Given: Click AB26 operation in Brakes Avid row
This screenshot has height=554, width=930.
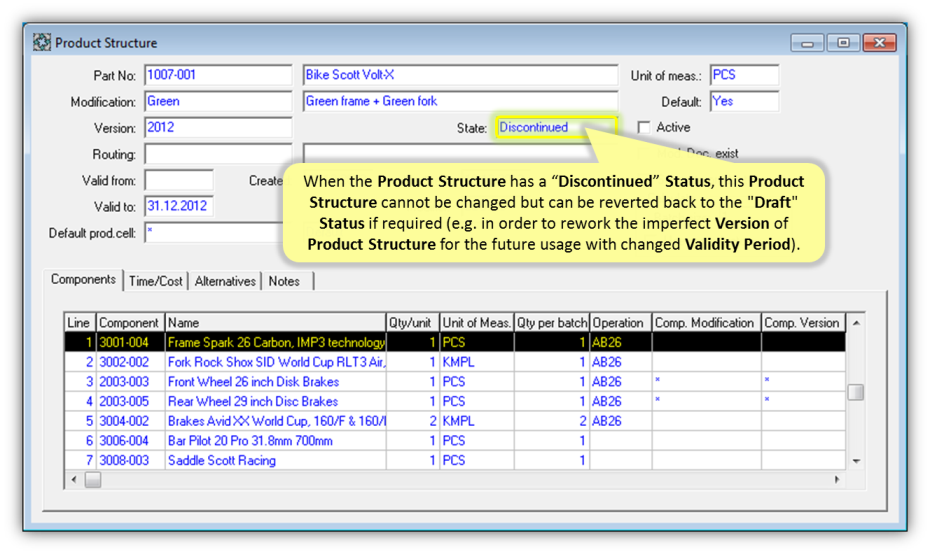Looking at the screenshot, I should (606, 421).
